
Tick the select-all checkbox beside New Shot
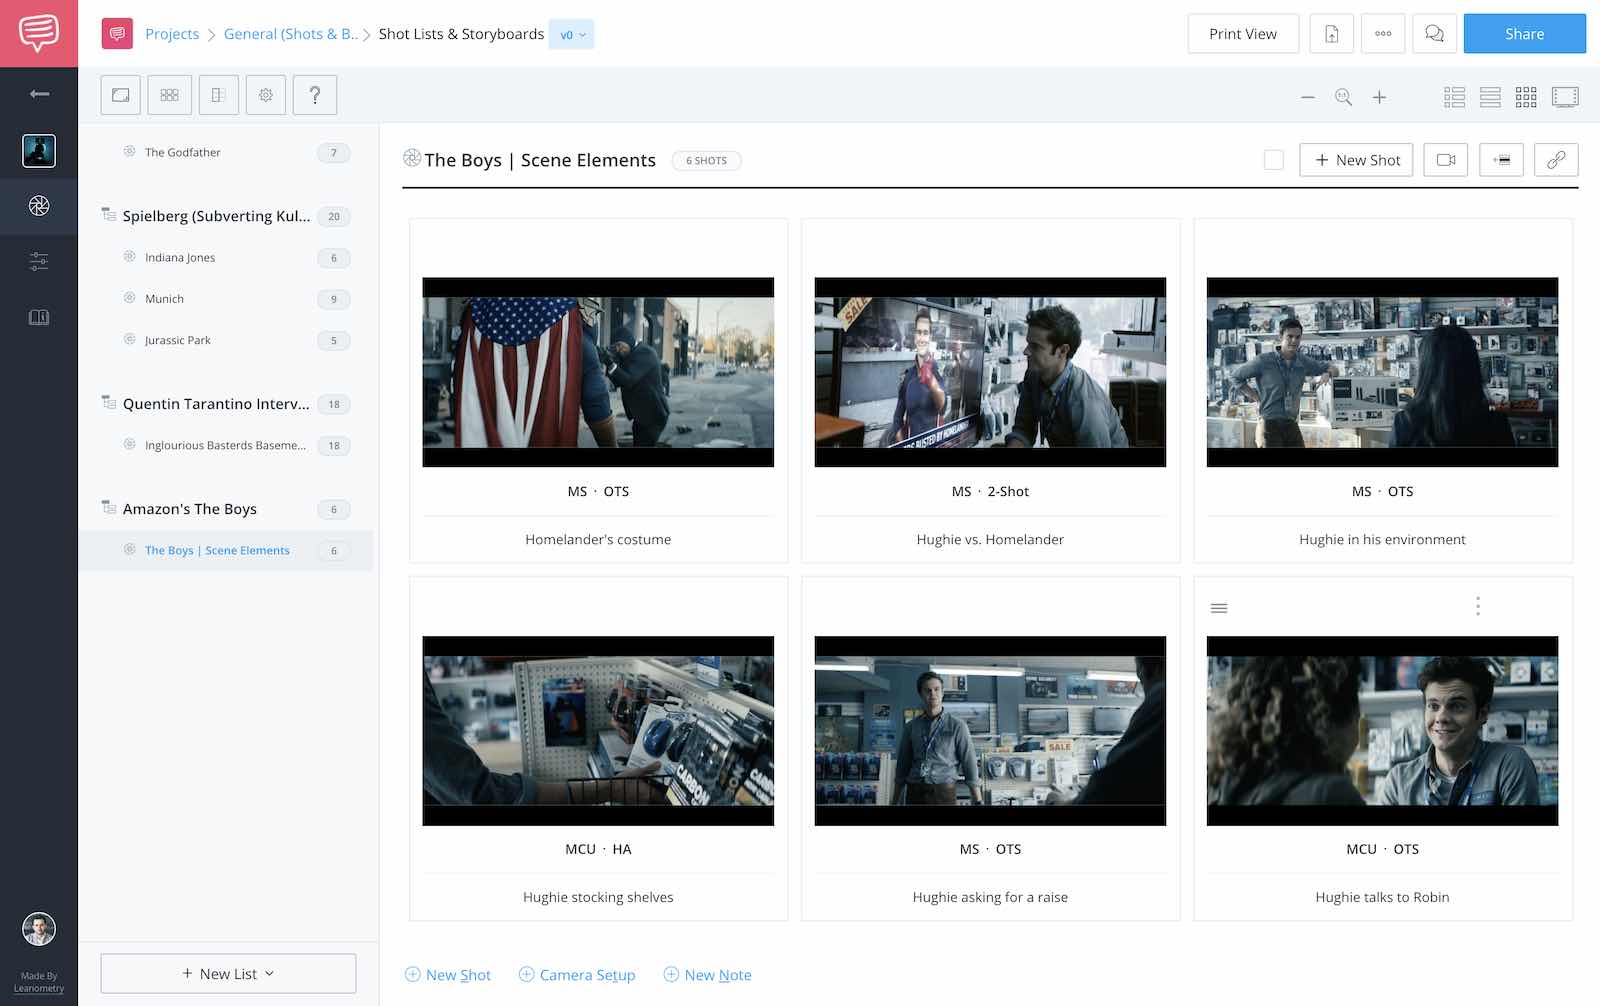point(1273,160)
